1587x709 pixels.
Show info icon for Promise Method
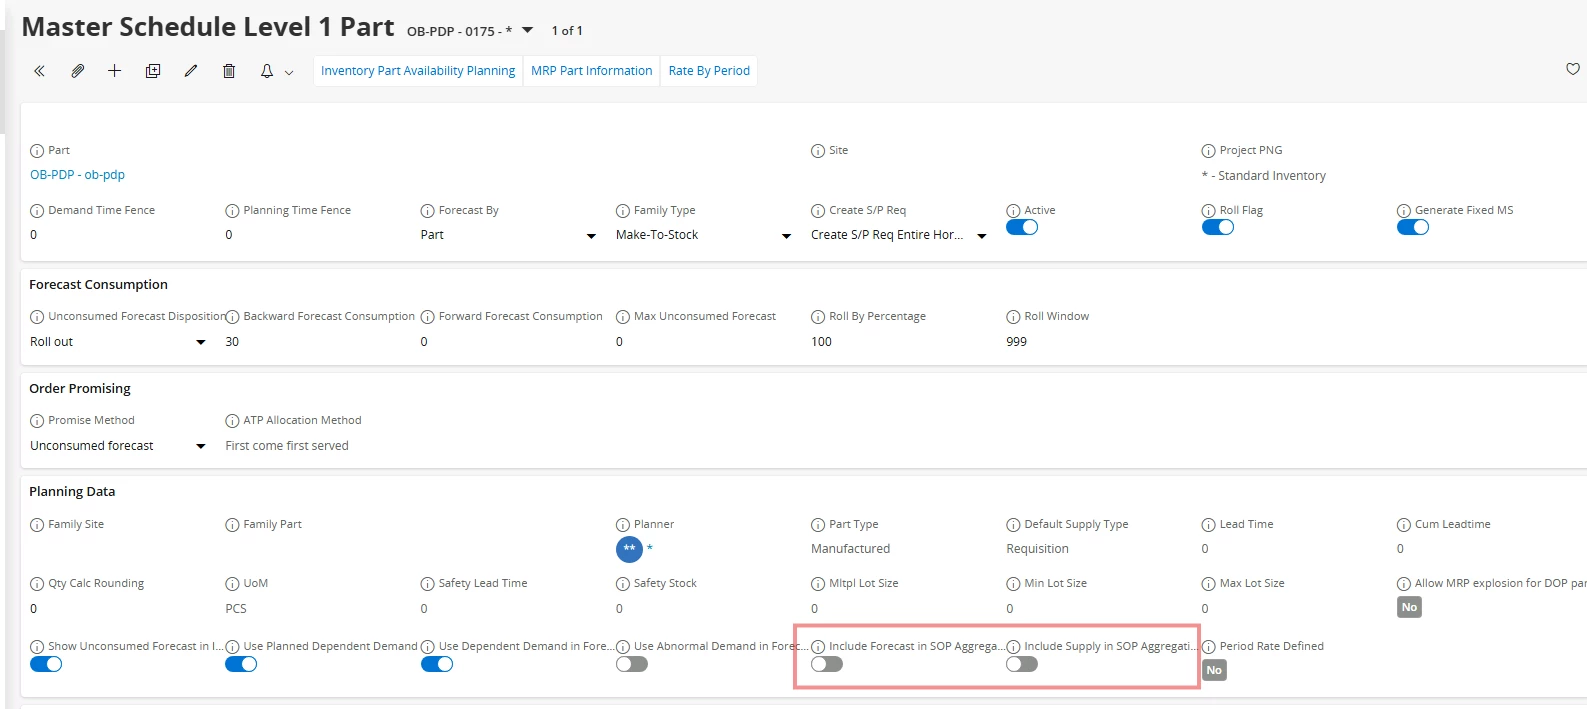(x=37, y=421)
